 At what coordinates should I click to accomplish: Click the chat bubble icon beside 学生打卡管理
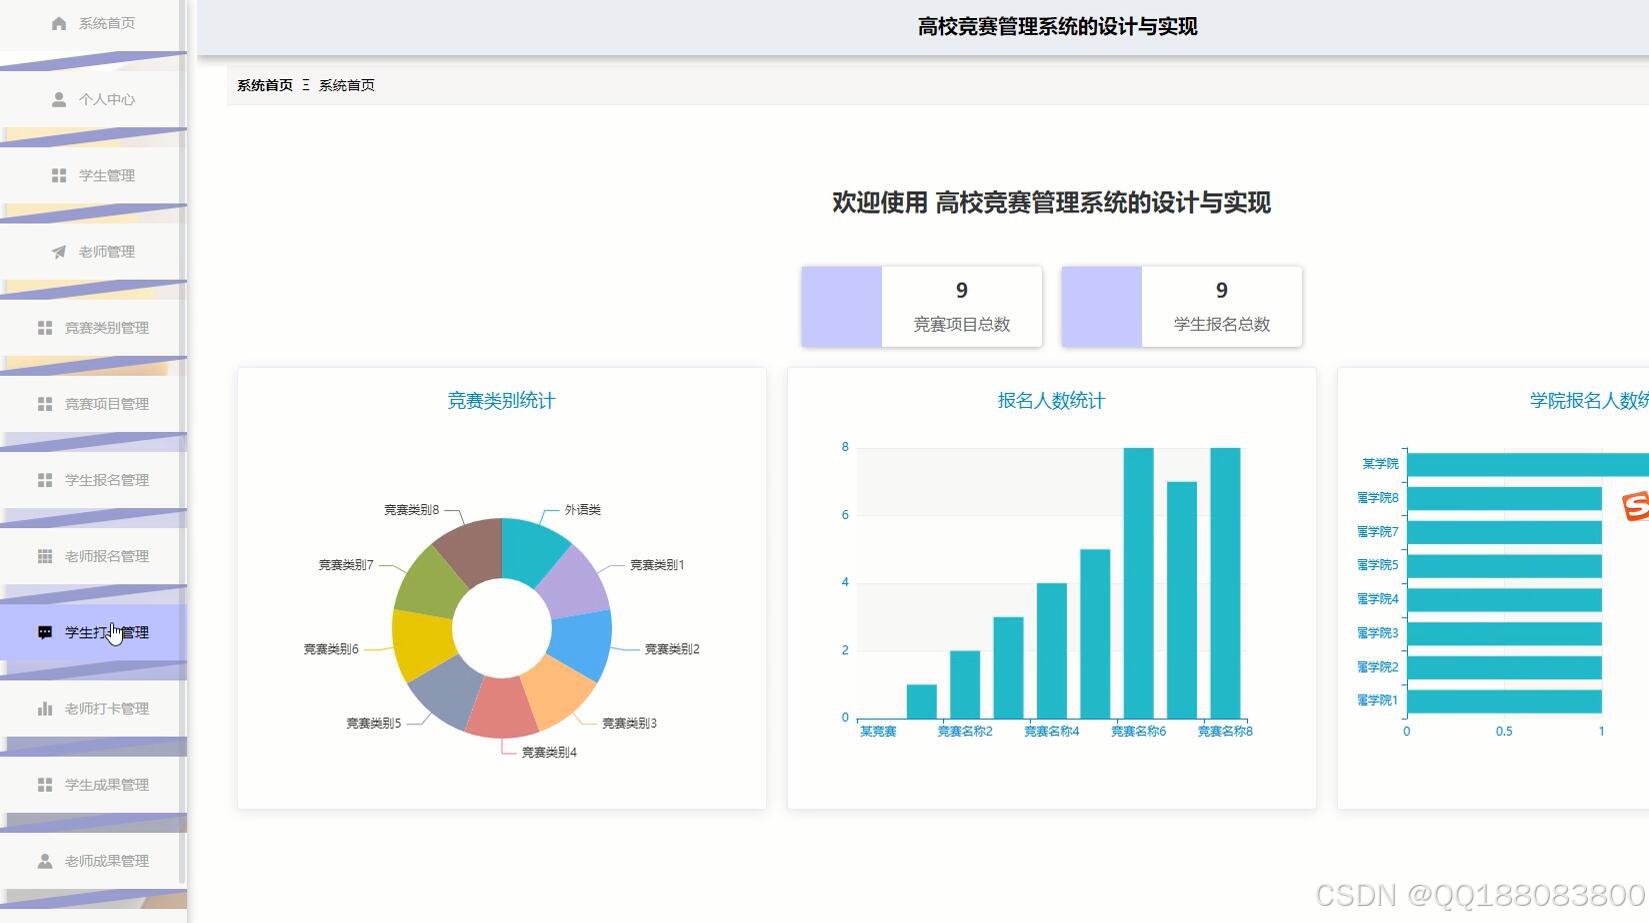pyautogui.click(x=44, y=631)
